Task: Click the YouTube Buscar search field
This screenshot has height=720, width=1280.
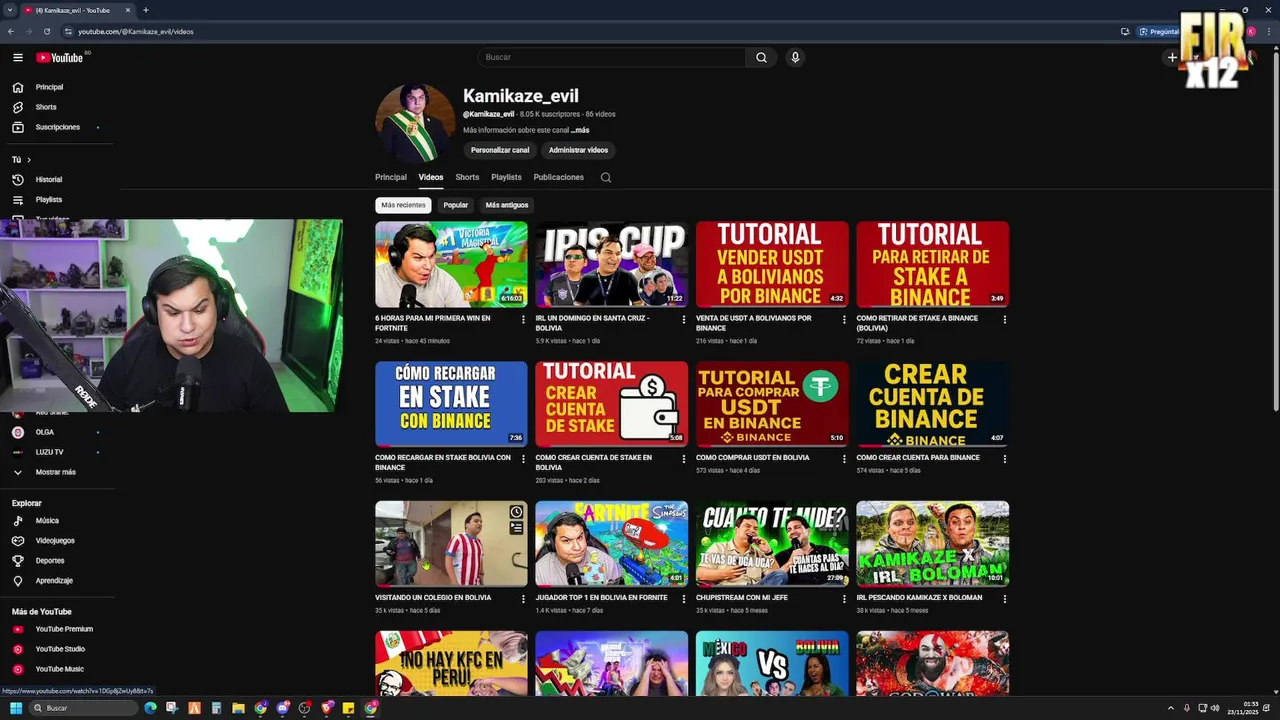Action: (611, 58)
